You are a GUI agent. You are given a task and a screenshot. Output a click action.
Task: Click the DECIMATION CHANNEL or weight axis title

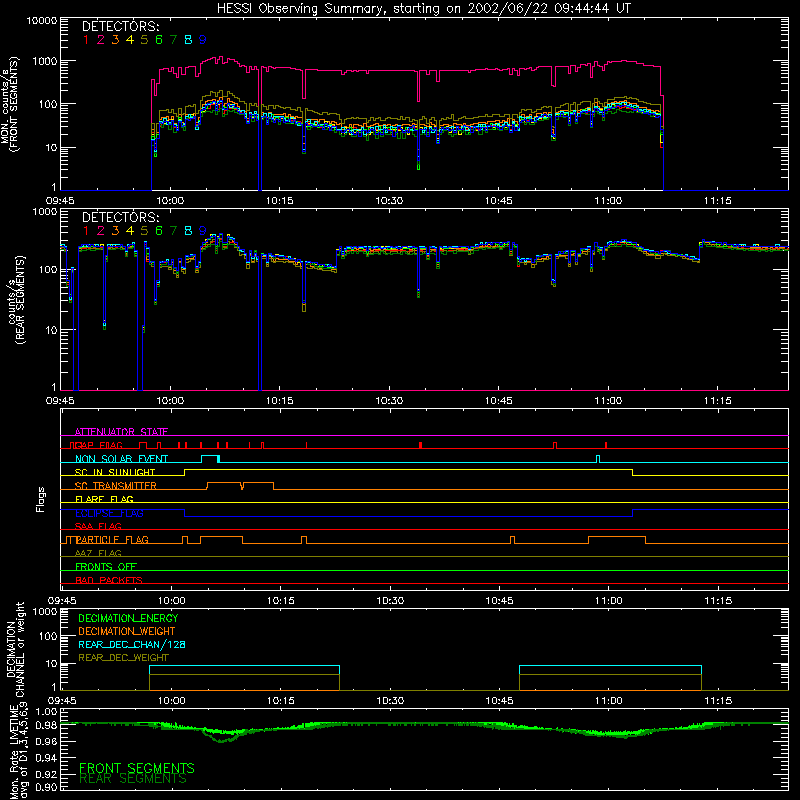click(15, 649)
